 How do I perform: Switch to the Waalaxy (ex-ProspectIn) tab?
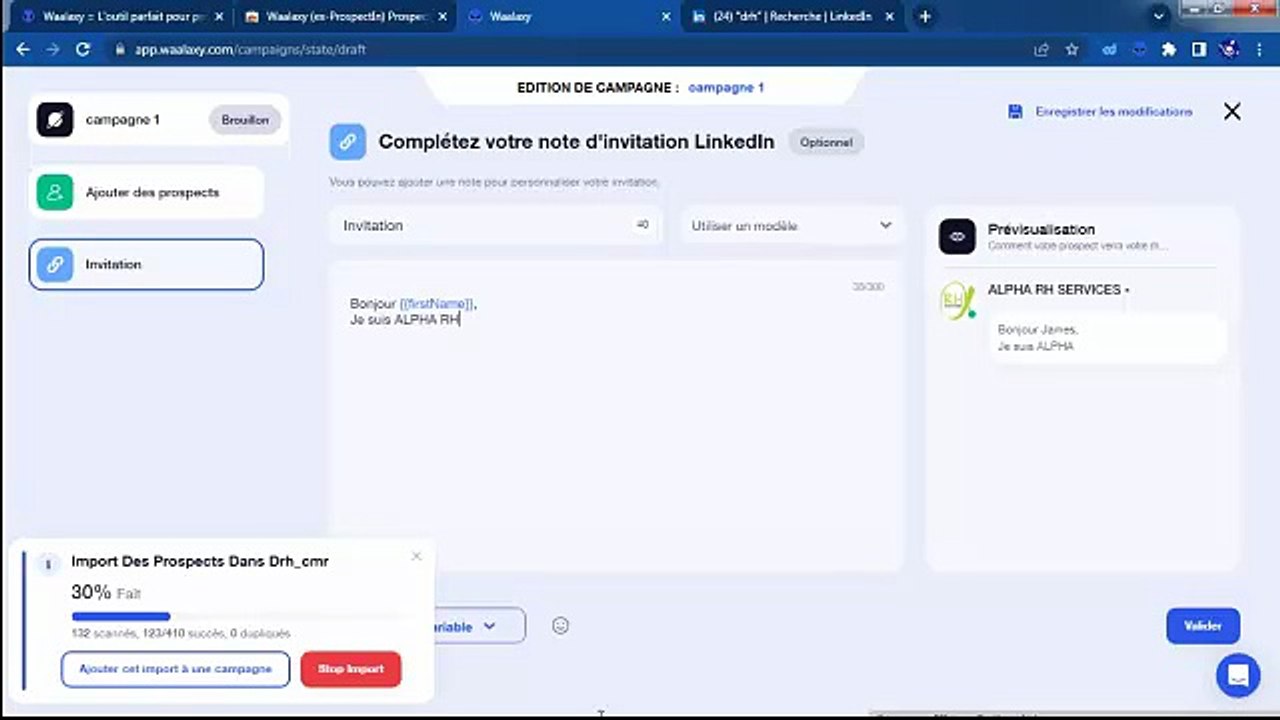pyautogui.click(x=345, y=16)
